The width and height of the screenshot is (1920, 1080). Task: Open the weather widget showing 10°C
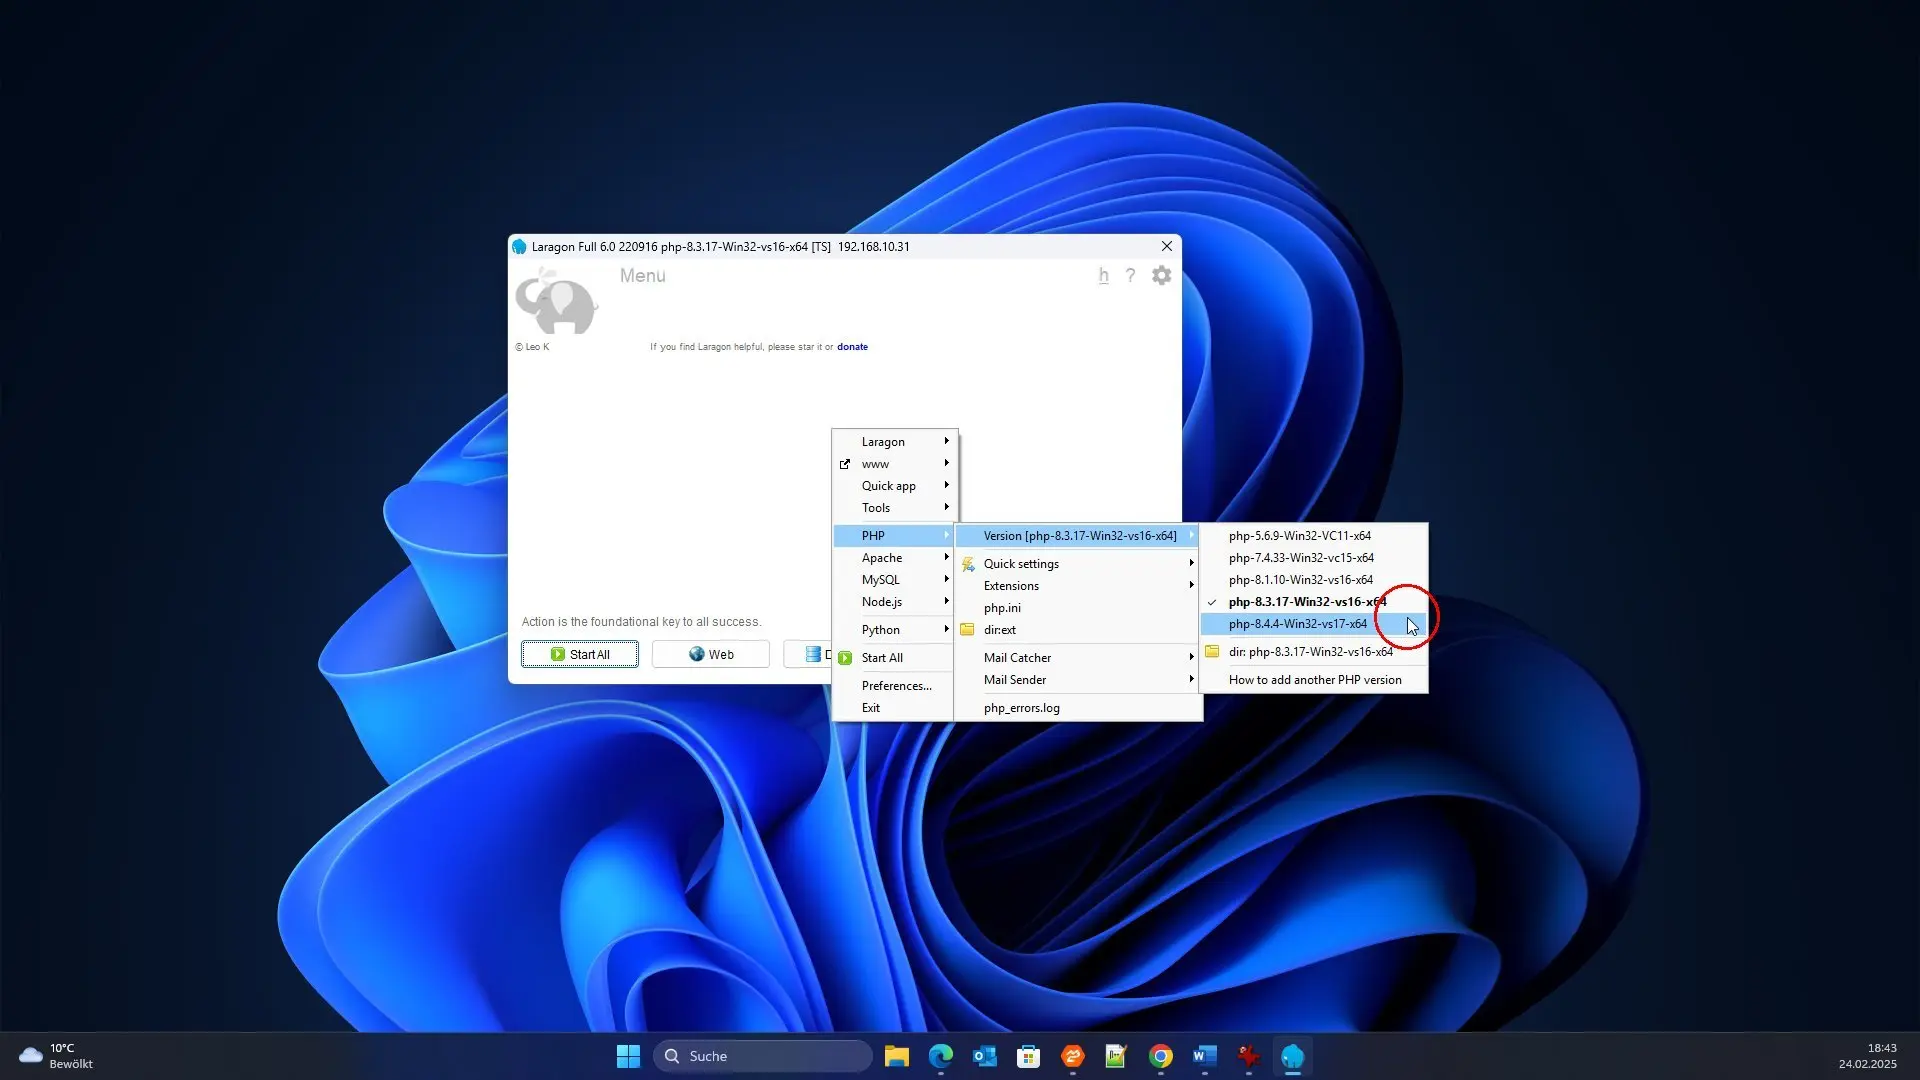[56, 1056]
